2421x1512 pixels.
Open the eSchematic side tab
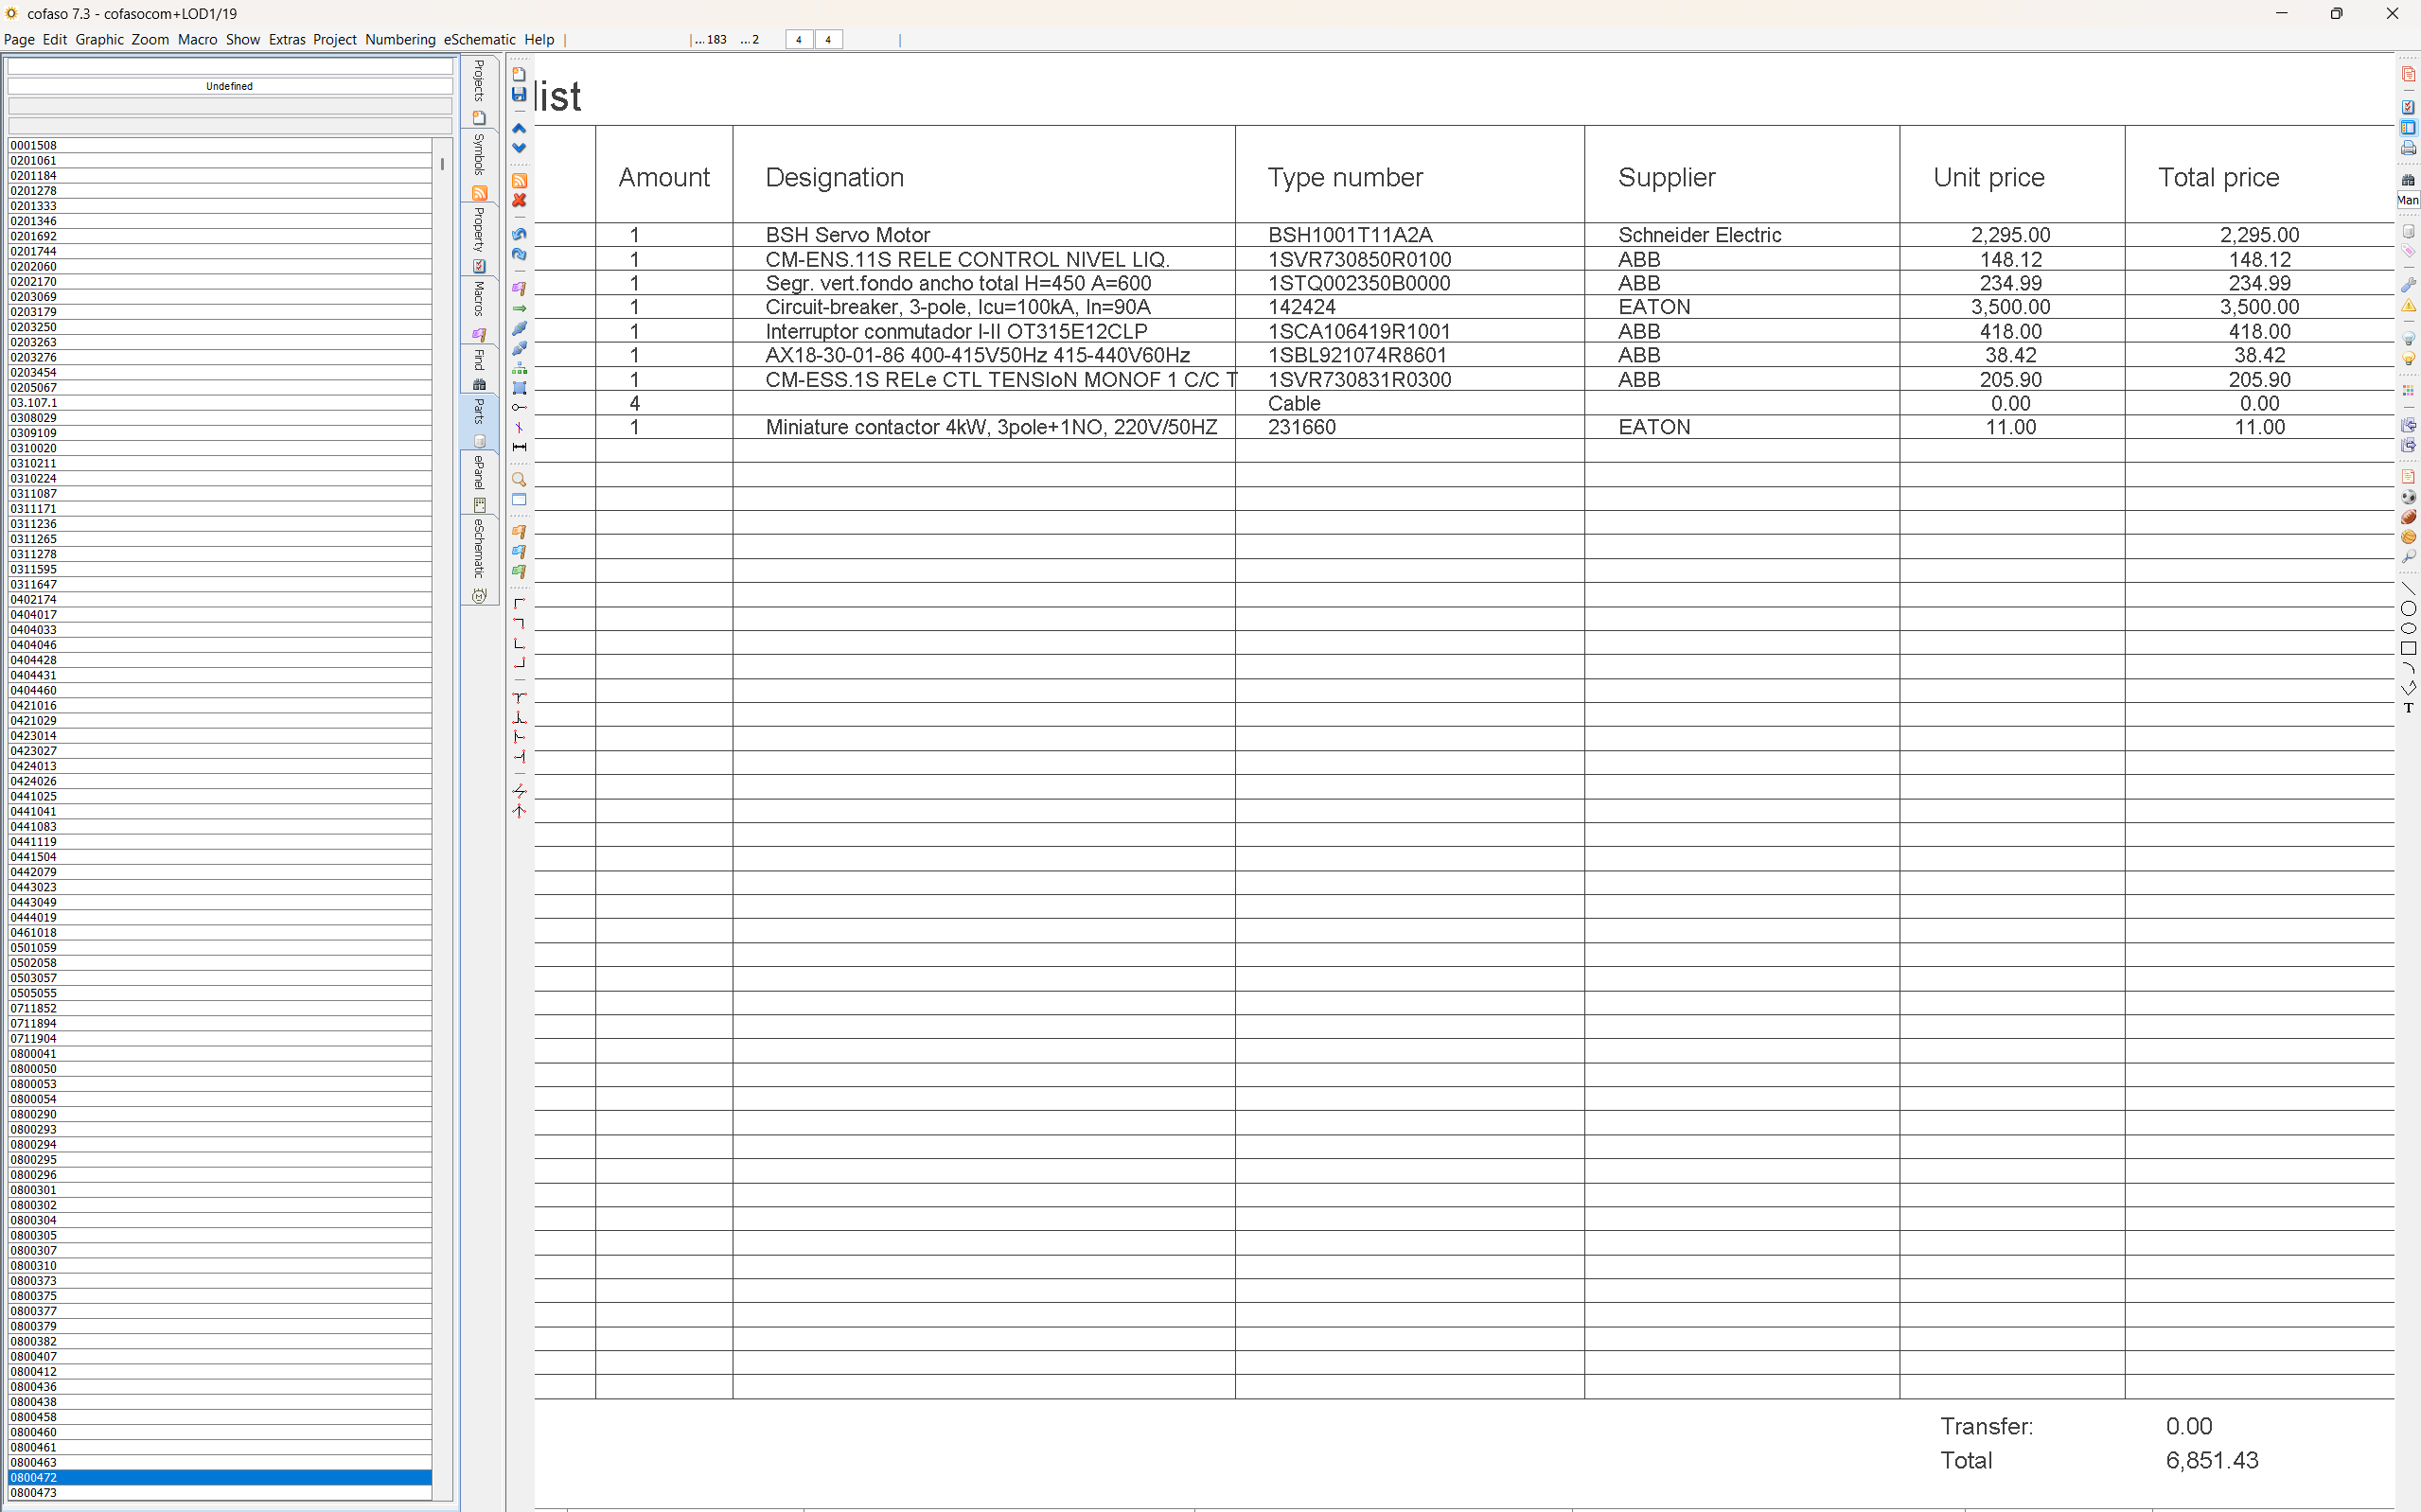479,560
